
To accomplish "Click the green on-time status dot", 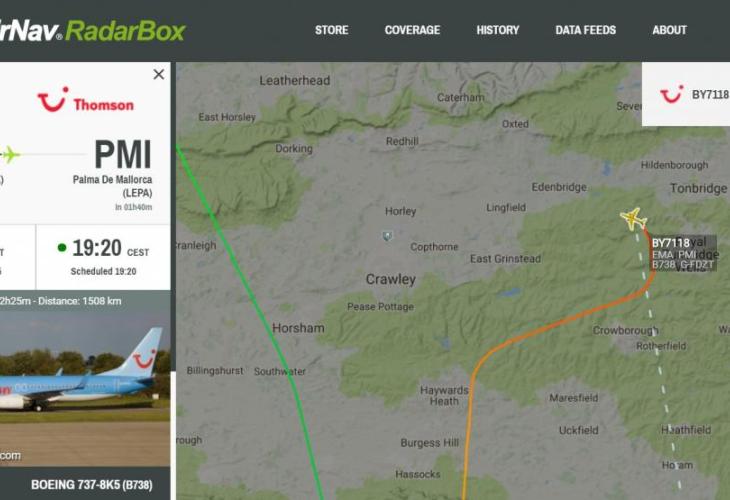I will pyautogui.click(x=61, y=247).
